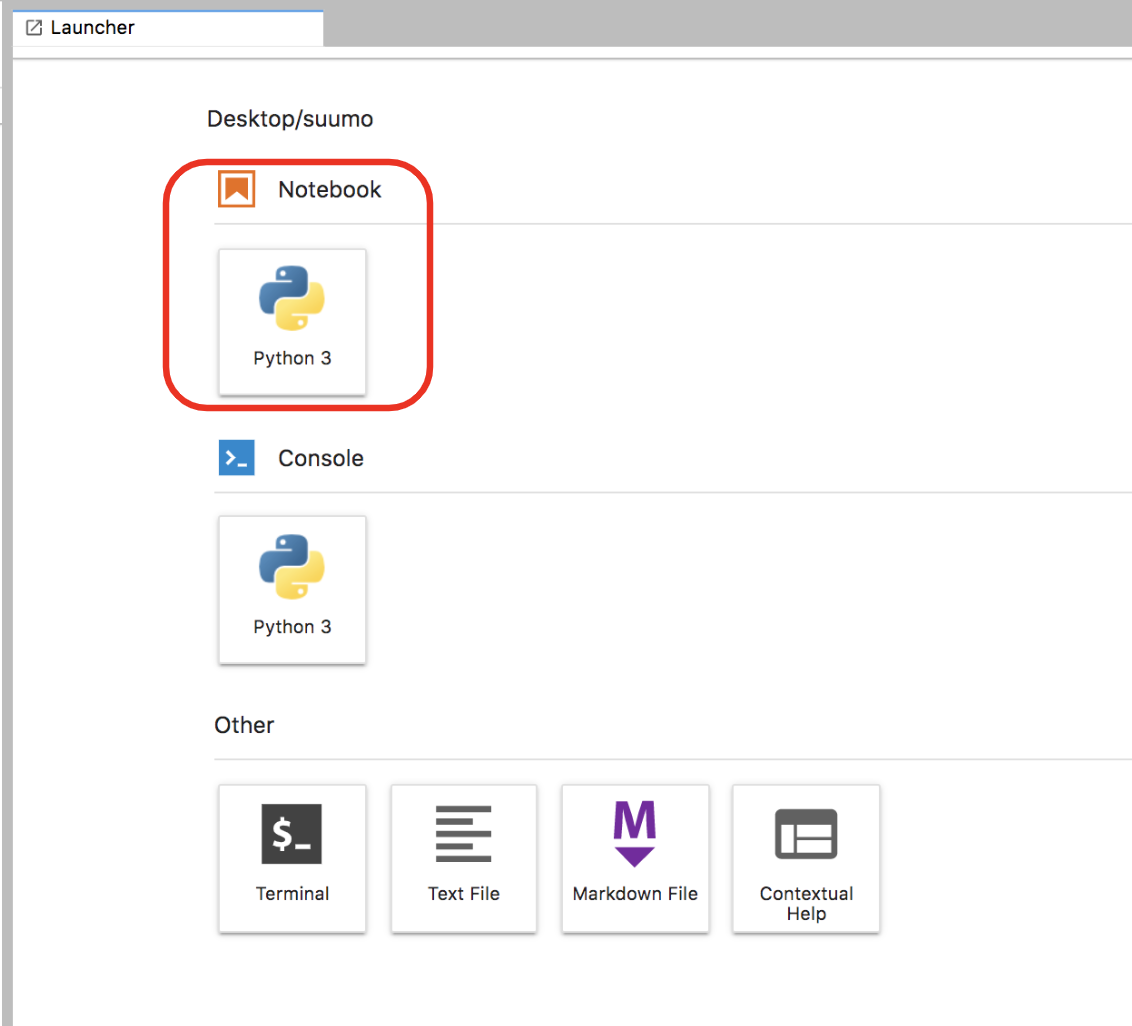
Task: Click the orange Notebook section icon
Action: pos(237,189)
